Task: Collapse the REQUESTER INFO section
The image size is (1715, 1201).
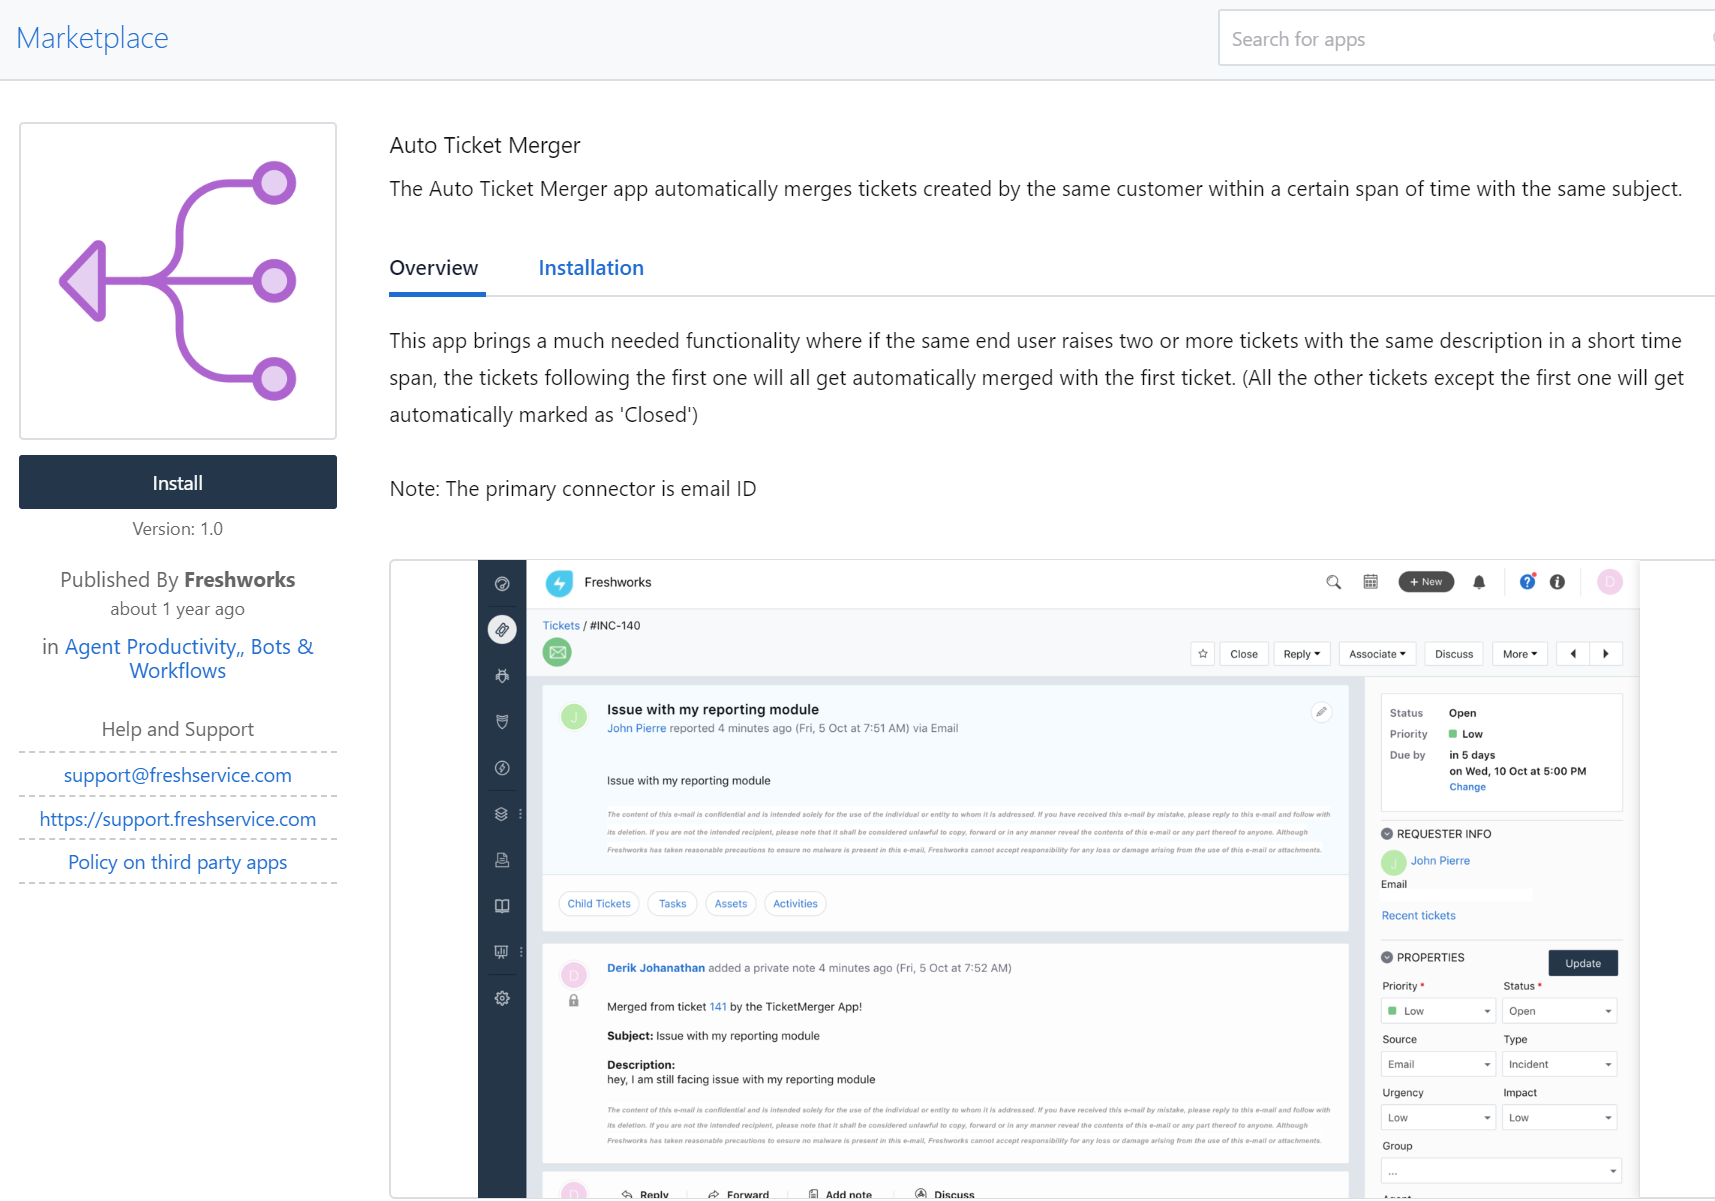Action: point(1387,834)
